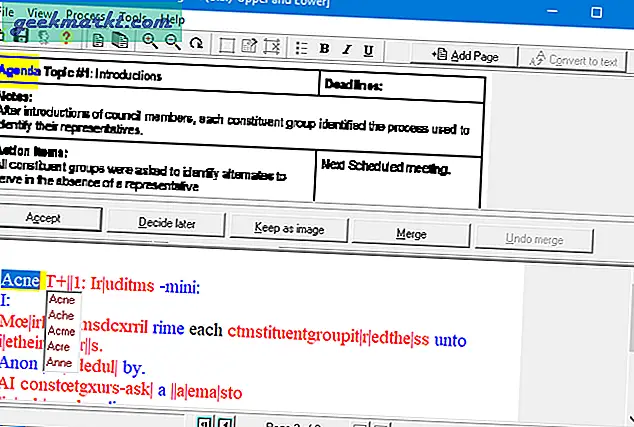This screenshot has height=427, width=634.
Task: Click the blue text -mini:
Action: tap(180, 287)
